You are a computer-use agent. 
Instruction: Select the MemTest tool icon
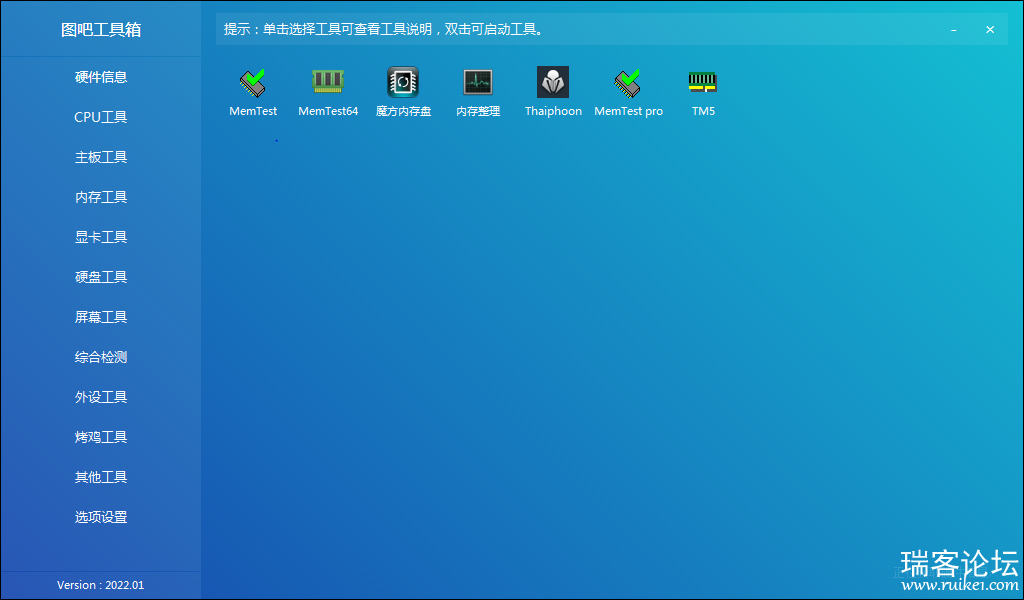pos(253,82)
